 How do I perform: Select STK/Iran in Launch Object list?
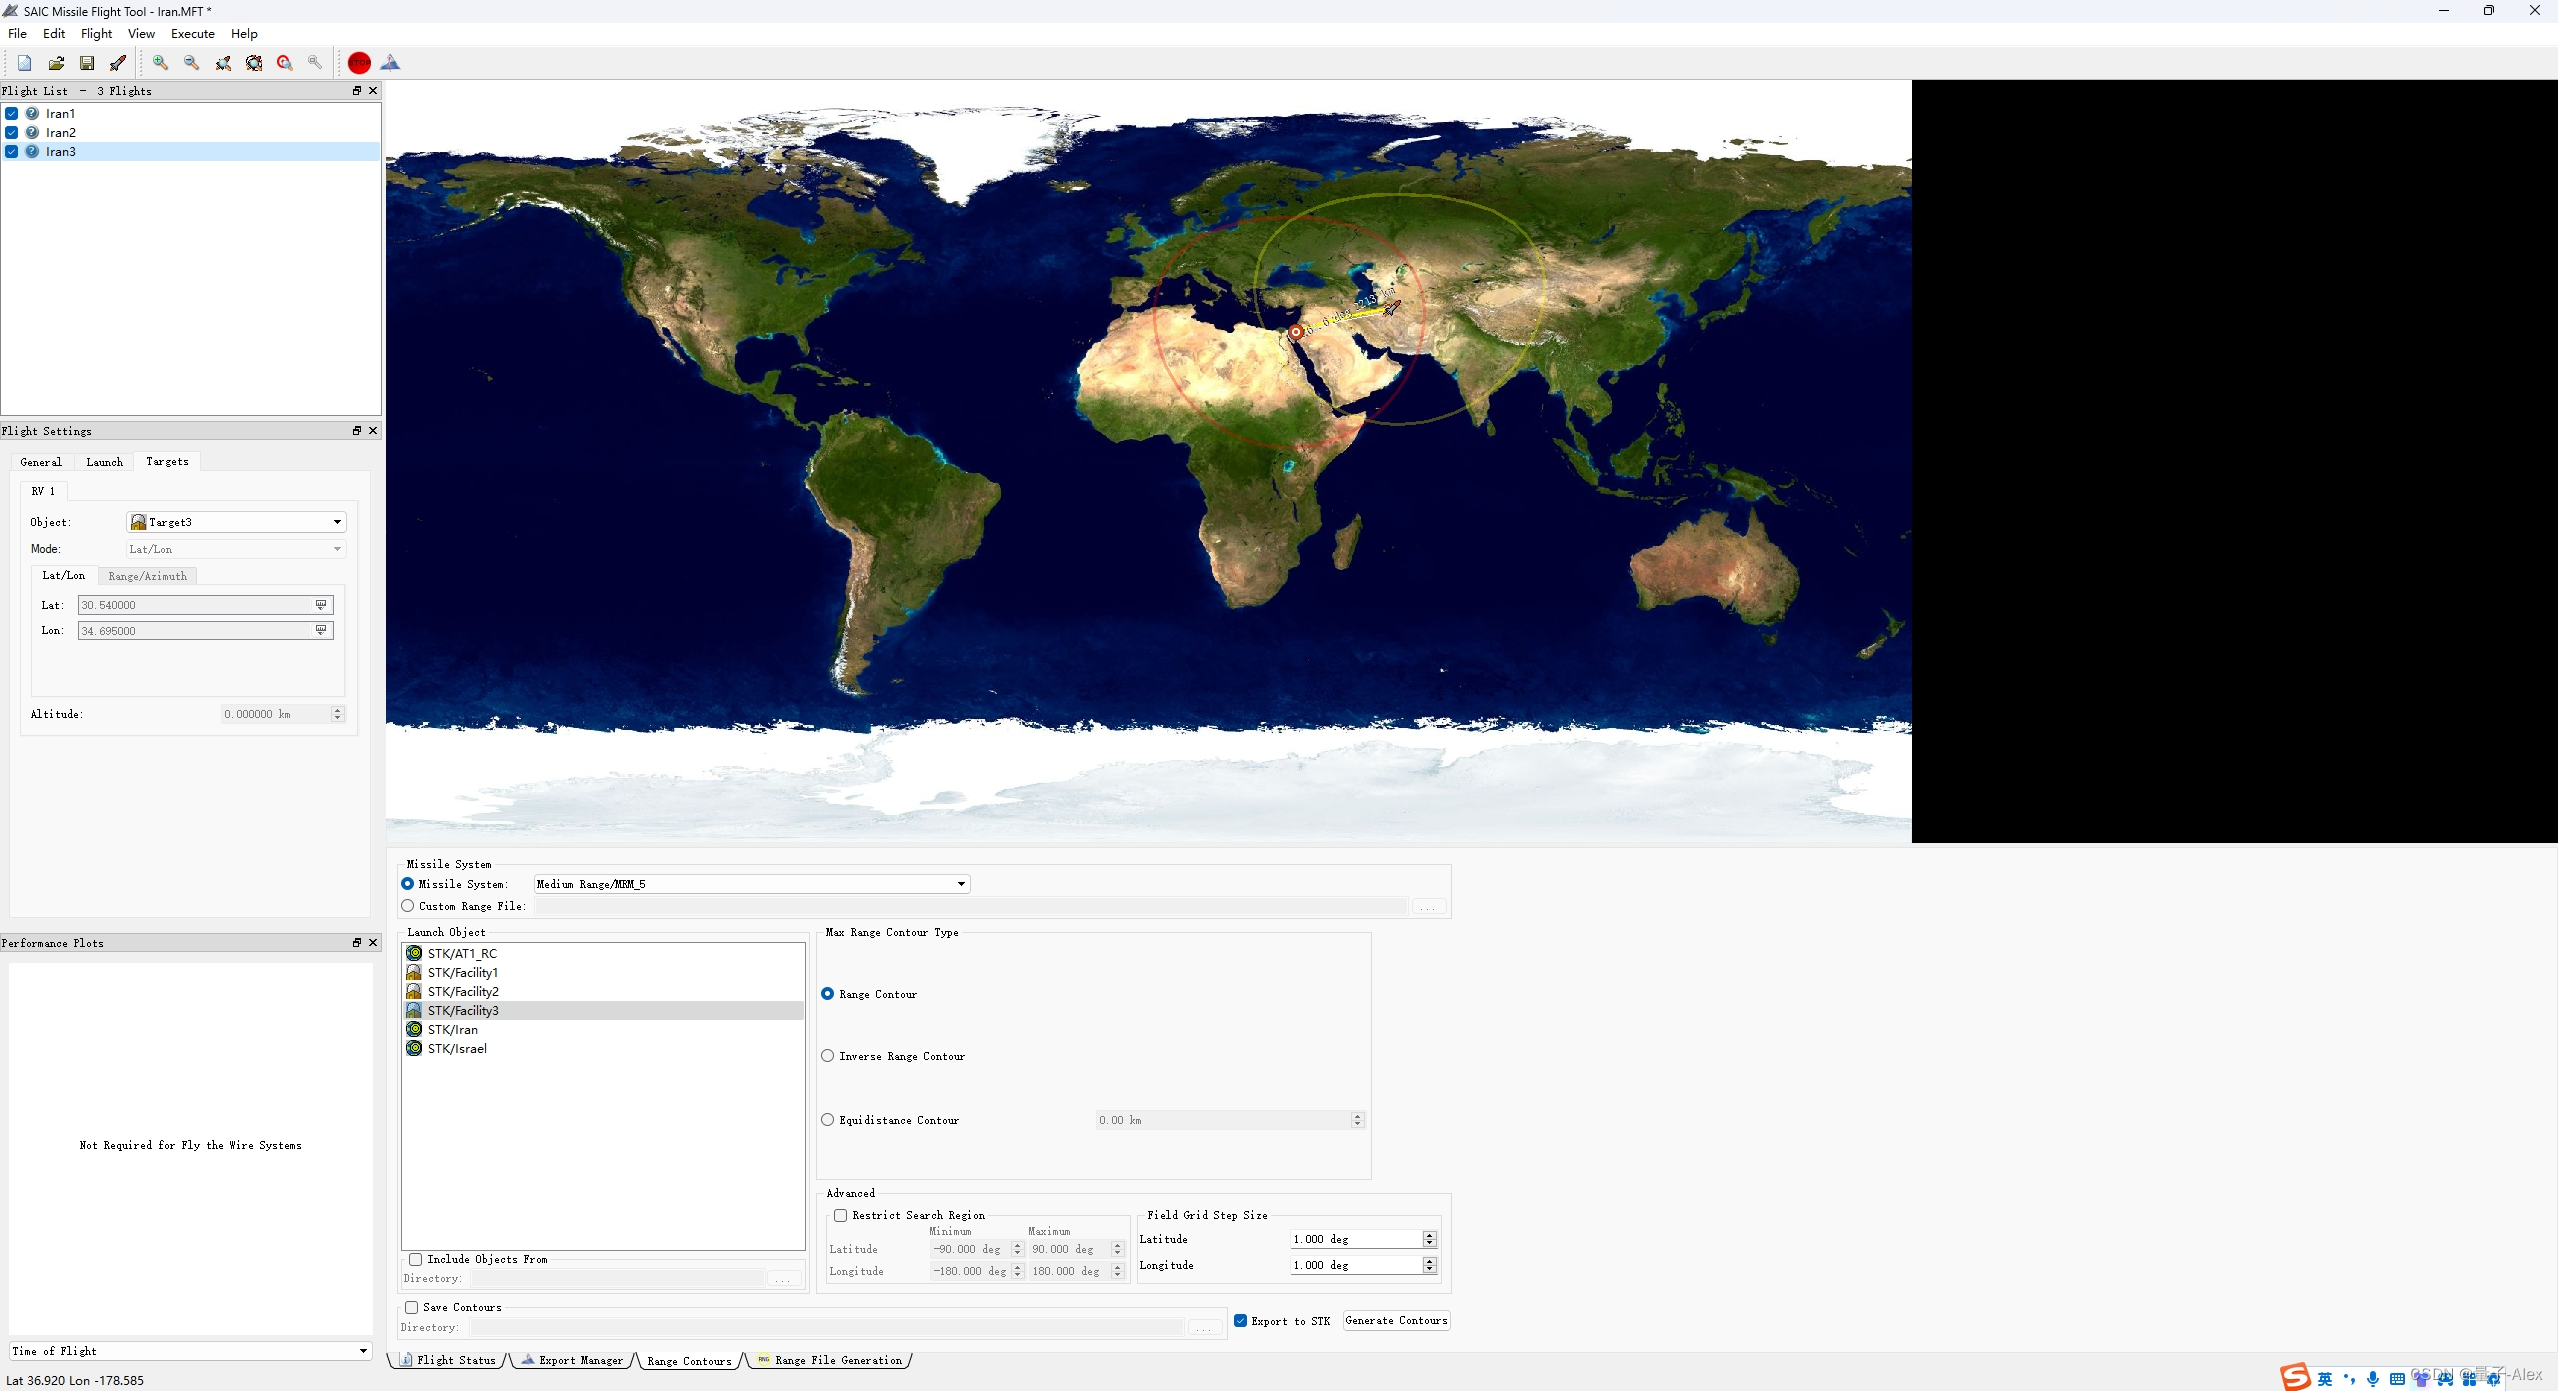click(x=453, y=1029)
